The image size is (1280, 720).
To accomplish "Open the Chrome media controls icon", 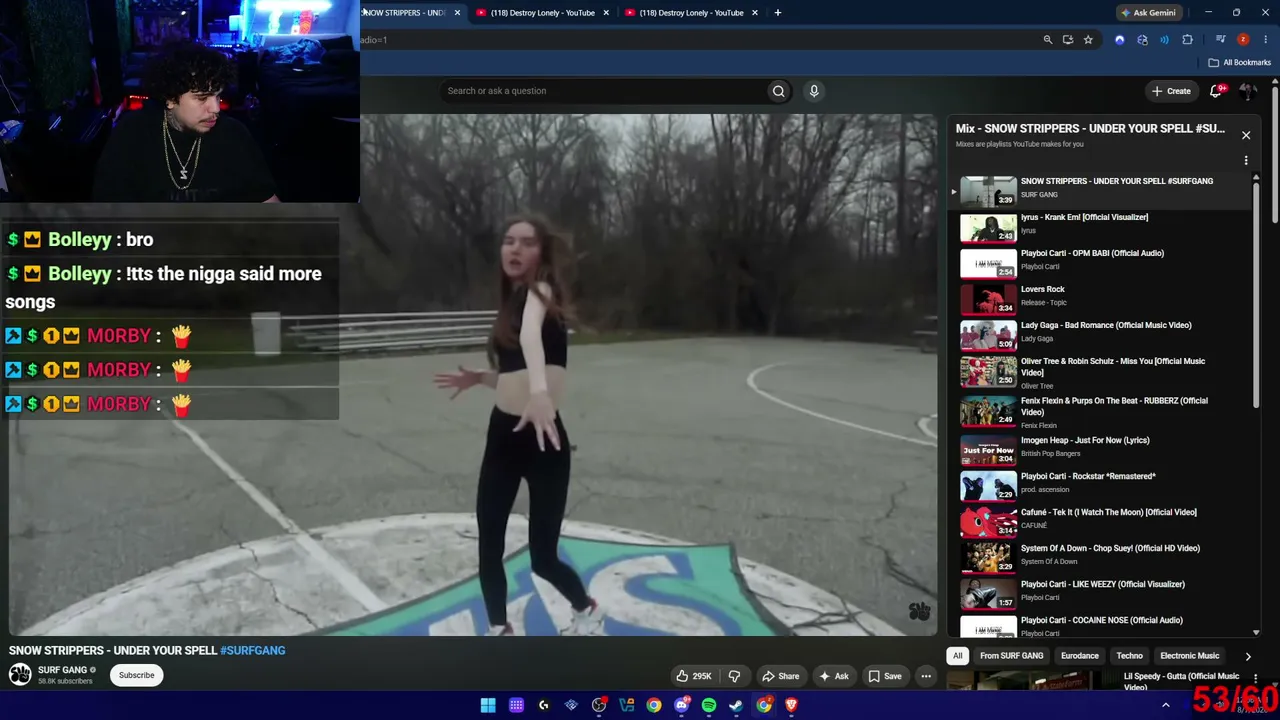I will pyautogui.click(x=1221, y=40).
